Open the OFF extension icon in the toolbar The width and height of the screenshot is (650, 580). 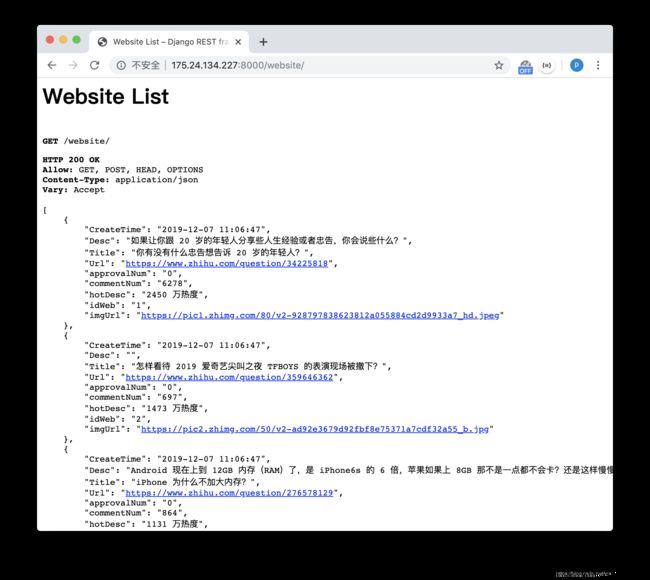525,66
